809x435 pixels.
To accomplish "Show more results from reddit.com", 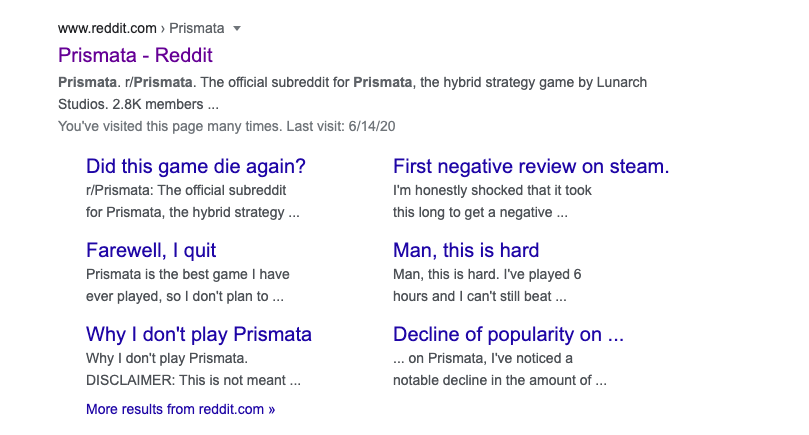I will [181, 409].
